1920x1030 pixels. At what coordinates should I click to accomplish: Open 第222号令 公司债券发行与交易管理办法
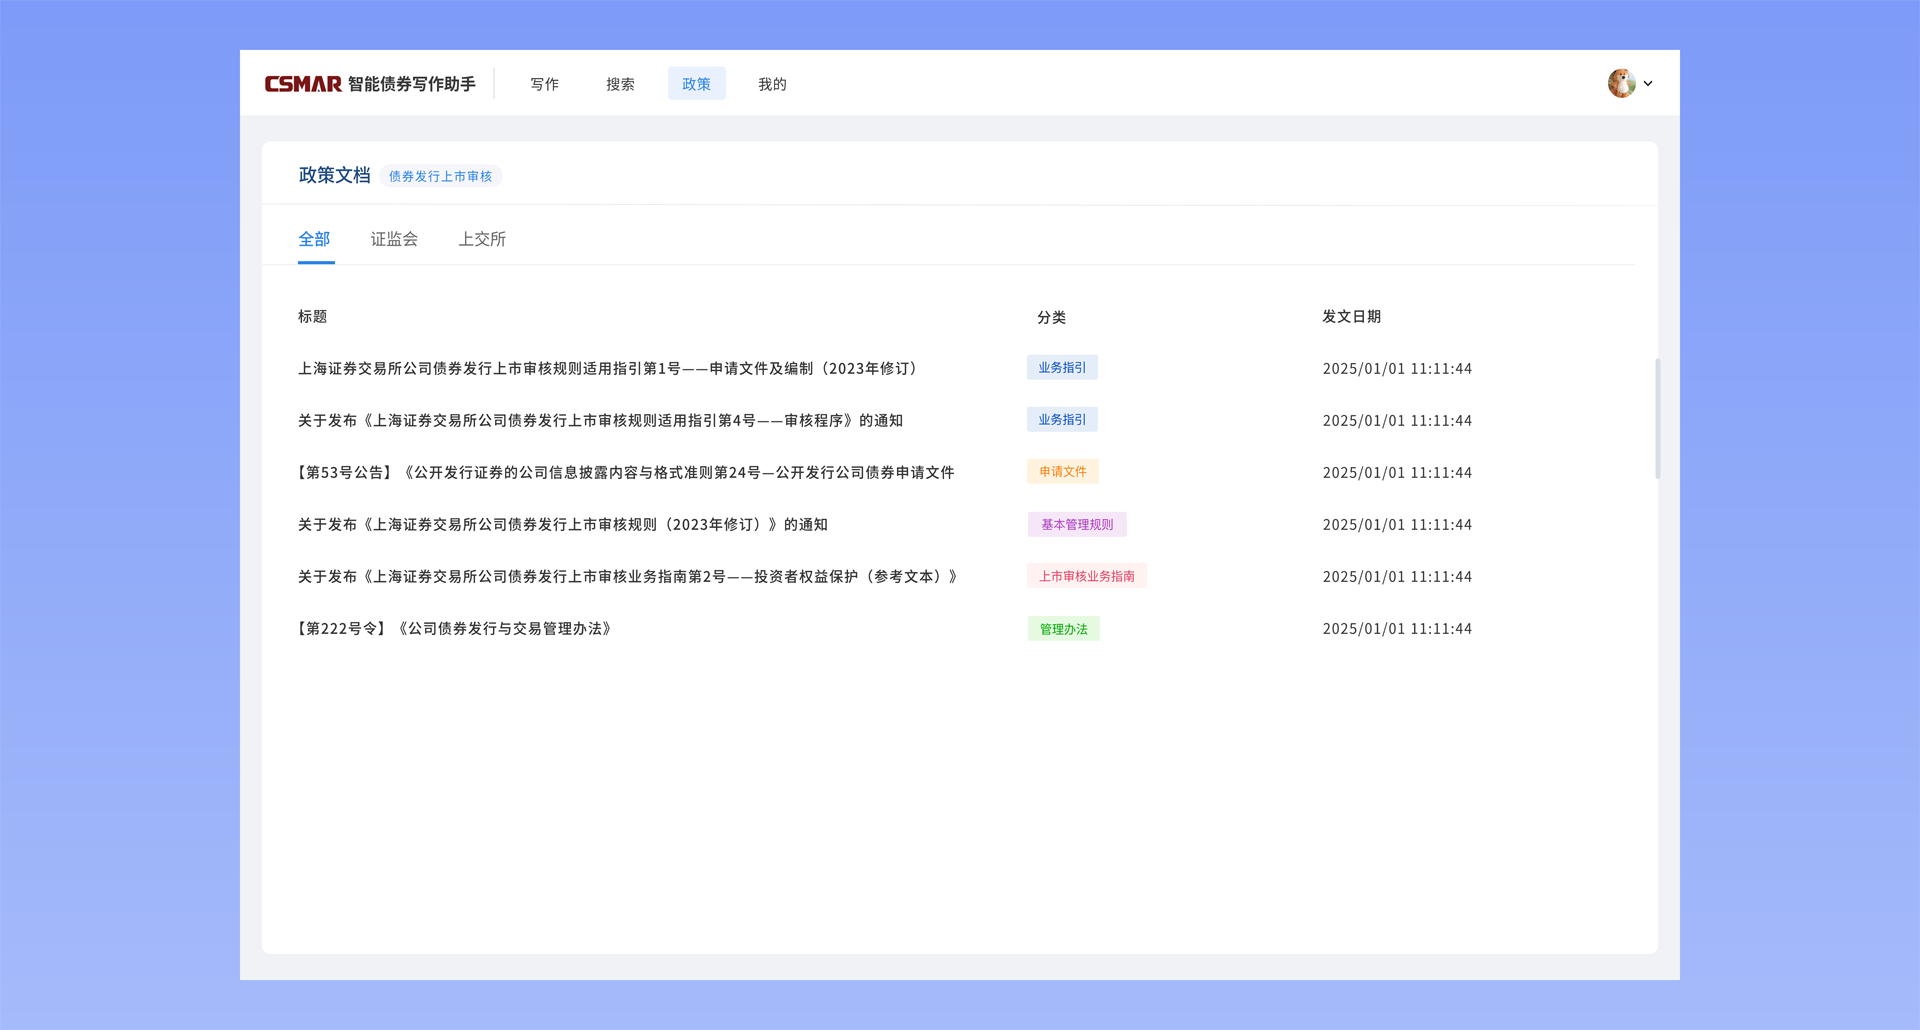click(455, 628)
